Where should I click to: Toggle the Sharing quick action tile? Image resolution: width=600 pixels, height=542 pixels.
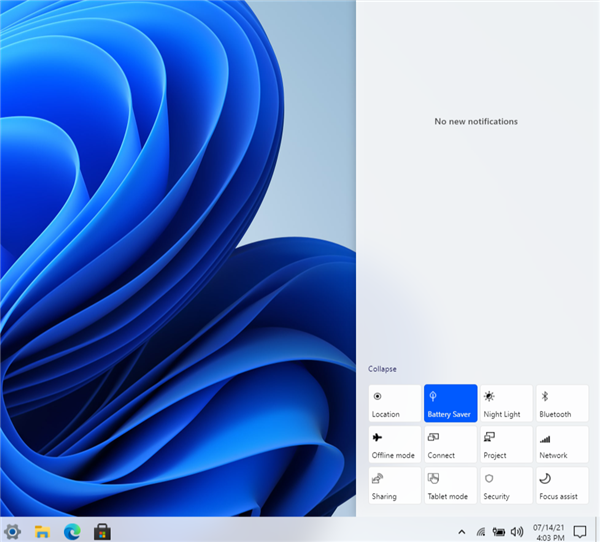(x=395, y=485)
